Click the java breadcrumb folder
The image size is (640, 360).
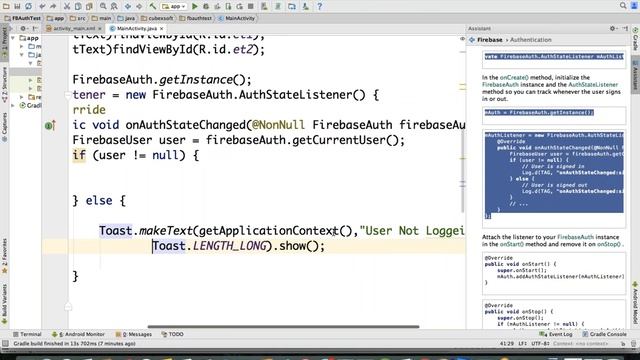click(x=126, y=18)
